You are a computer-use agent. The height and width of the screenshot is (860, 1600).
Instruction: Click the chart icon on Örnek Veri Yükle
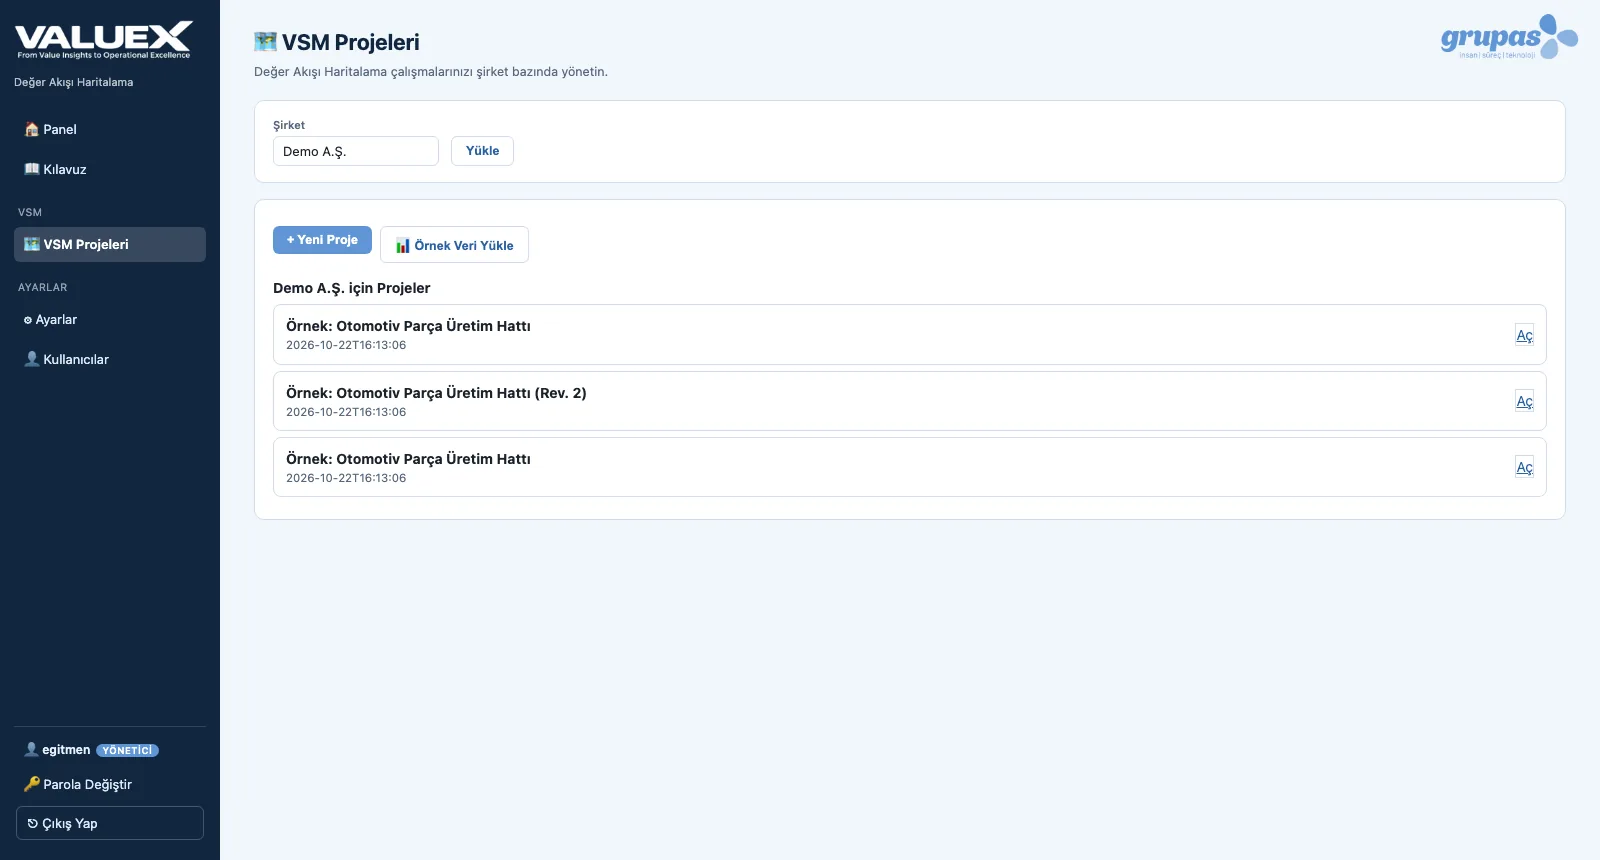pyautogui.click(x=403, y=245)
